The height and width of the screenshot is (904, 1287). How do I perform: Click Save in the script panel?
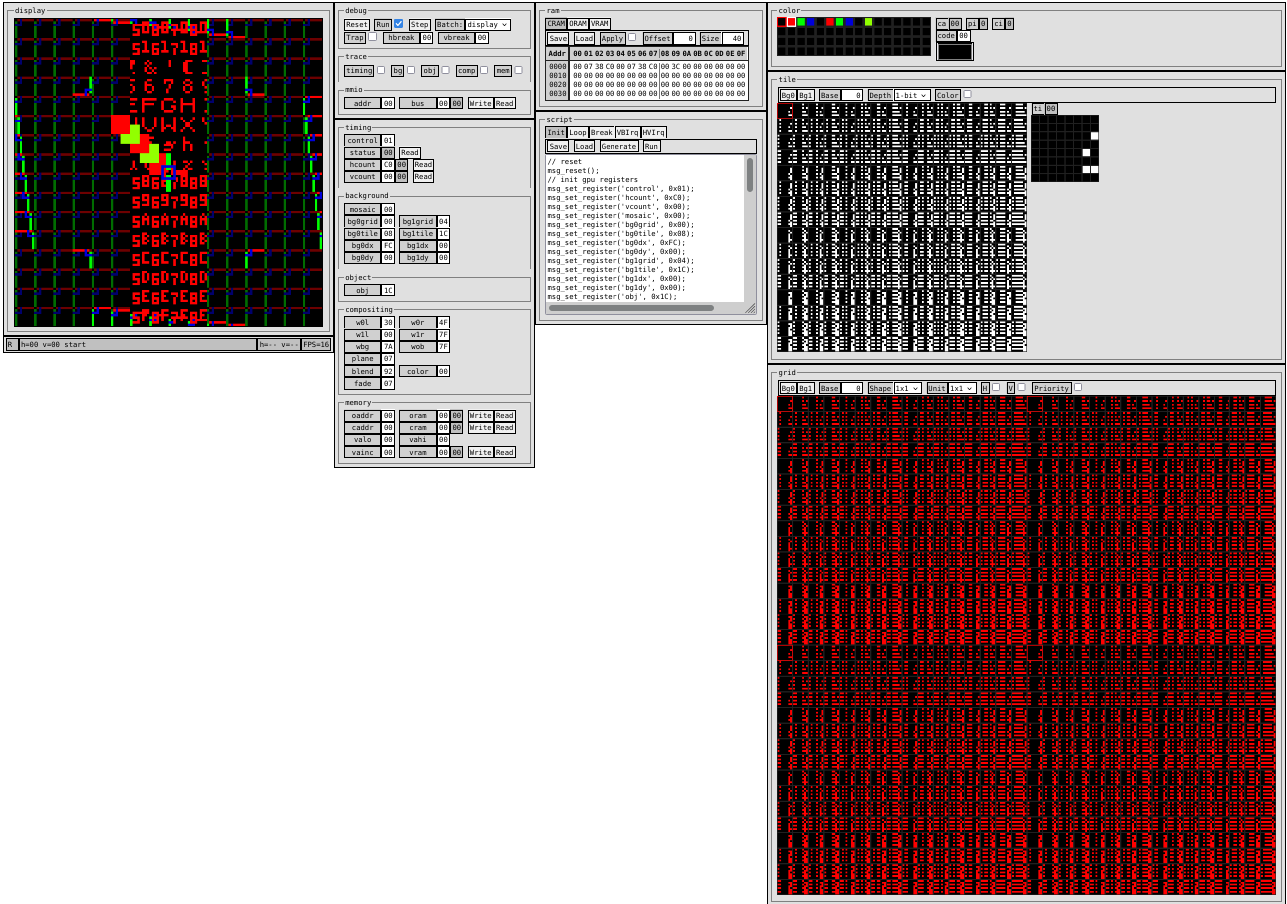[x=558, y=146]
